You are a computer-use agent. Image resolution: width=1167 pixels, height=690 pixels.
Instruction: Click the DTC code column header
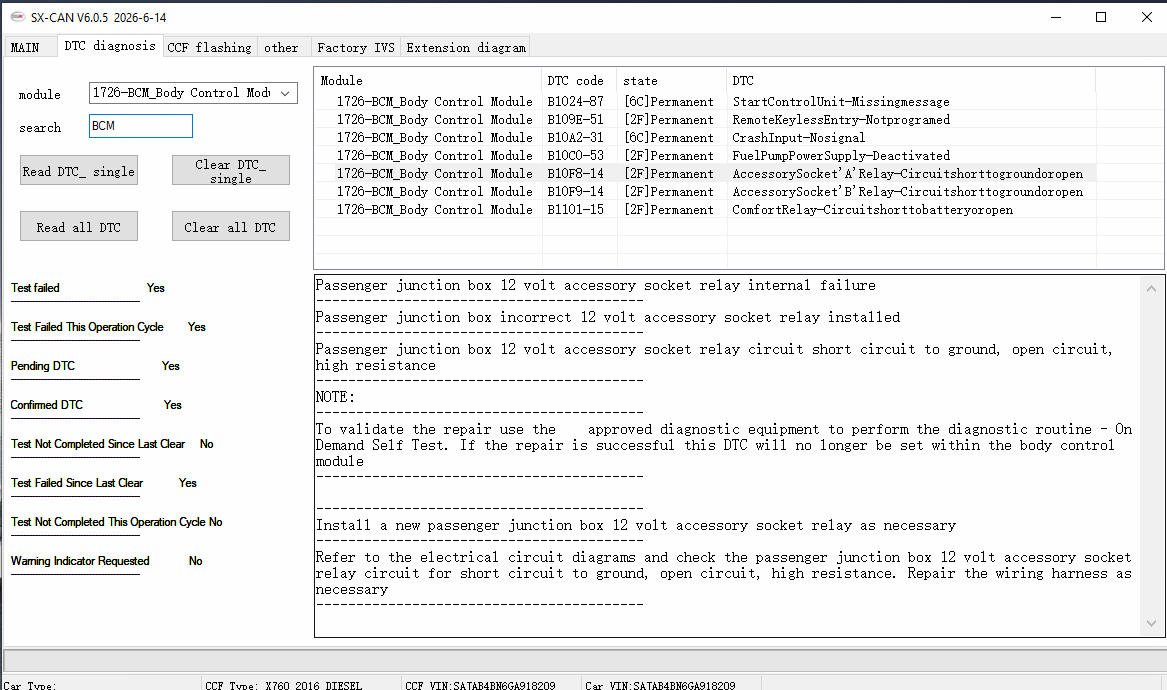tap(579, 80)
